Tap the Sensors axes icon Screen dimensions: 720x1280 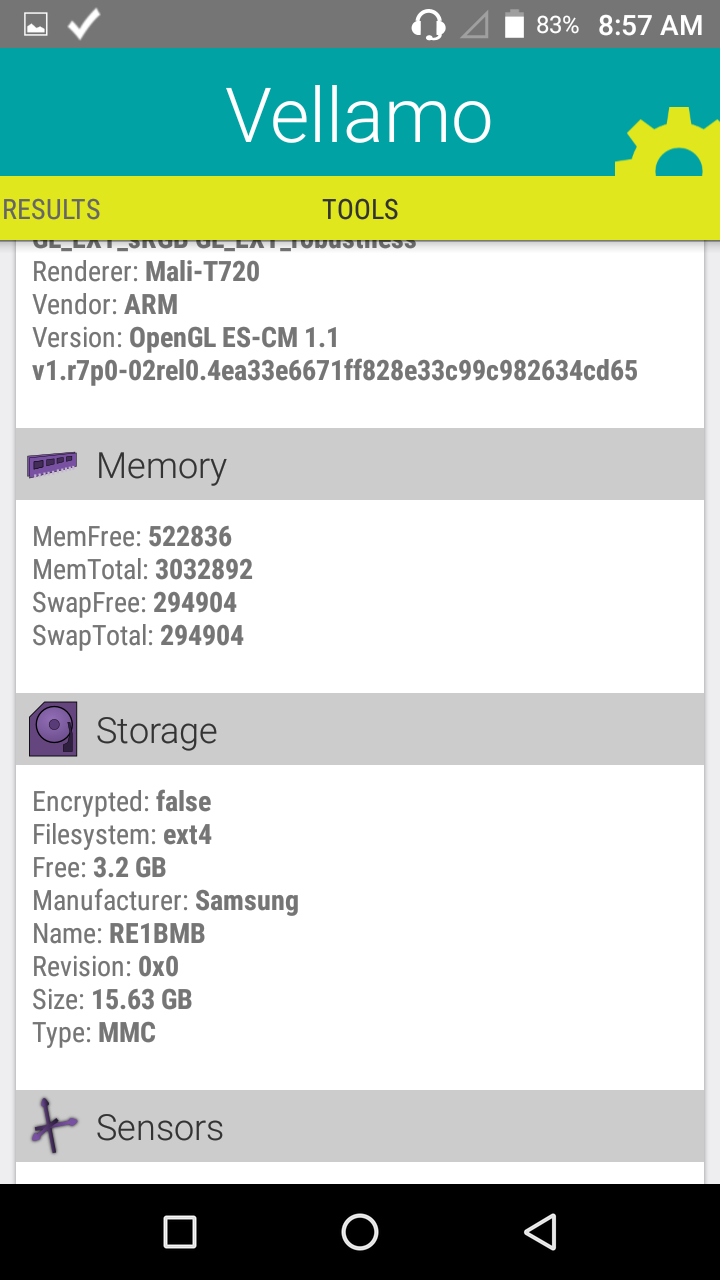point(54,1127)
